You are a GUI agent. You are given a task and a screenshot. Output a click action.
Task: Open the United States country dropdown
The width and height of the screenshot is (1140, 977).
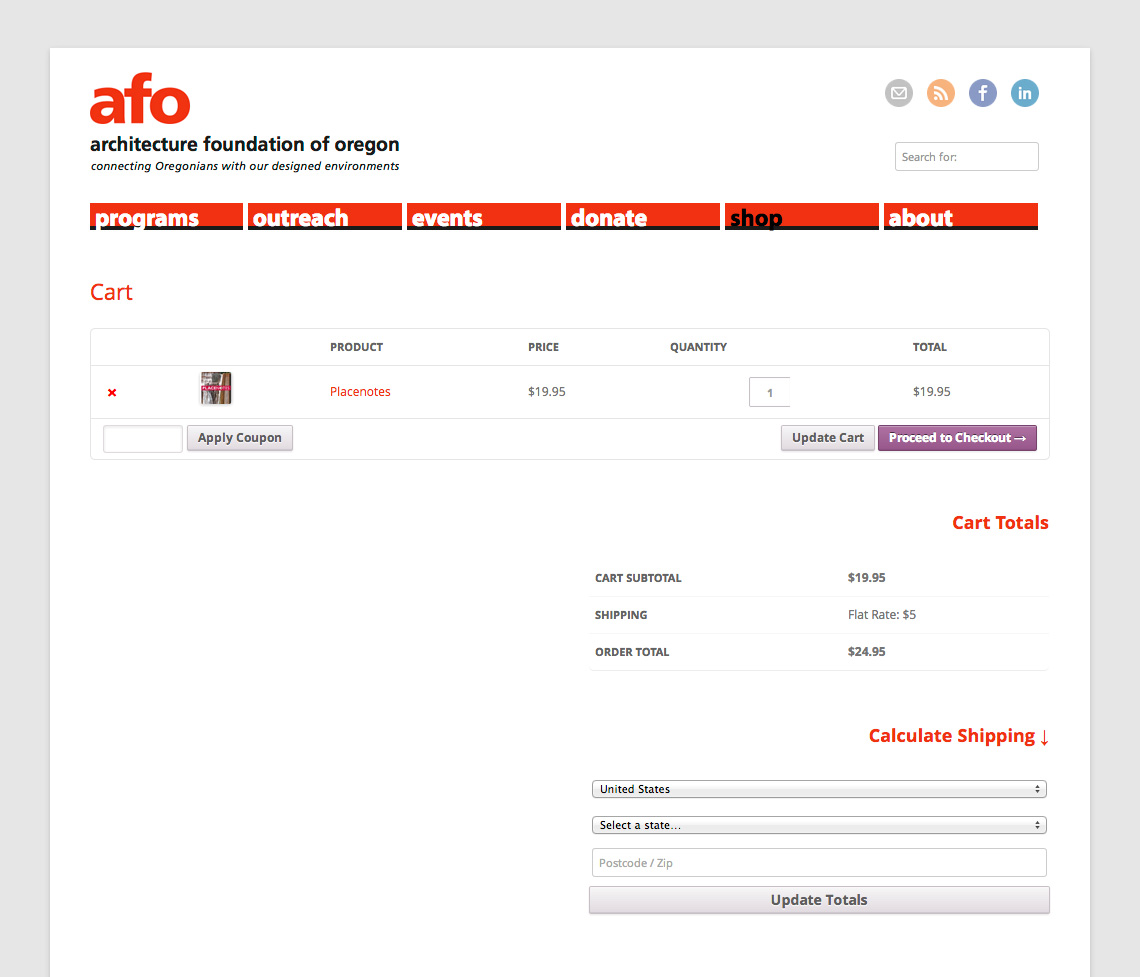(x=819, y=789)
